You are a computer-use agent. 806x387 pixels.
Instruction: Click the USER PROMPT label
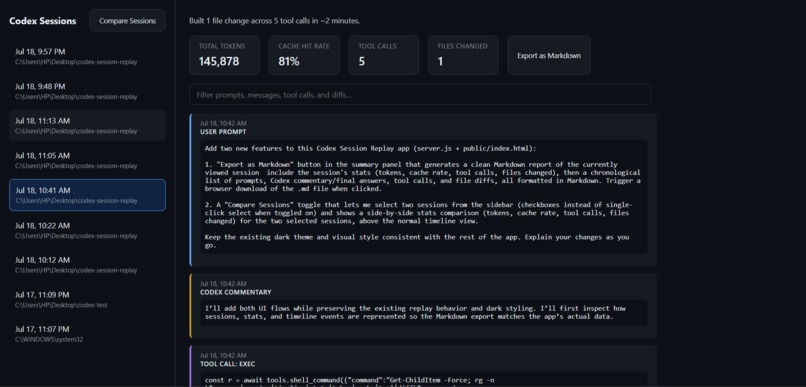click(x=223, y=132)
